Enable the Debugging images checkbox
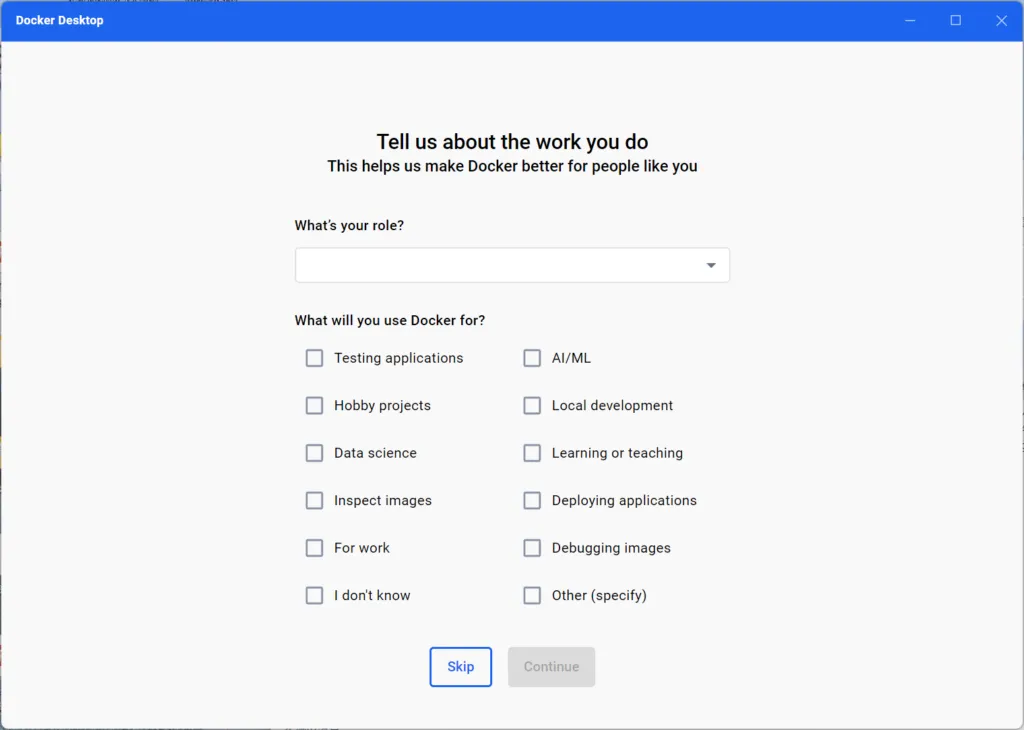 coord(532,548)
